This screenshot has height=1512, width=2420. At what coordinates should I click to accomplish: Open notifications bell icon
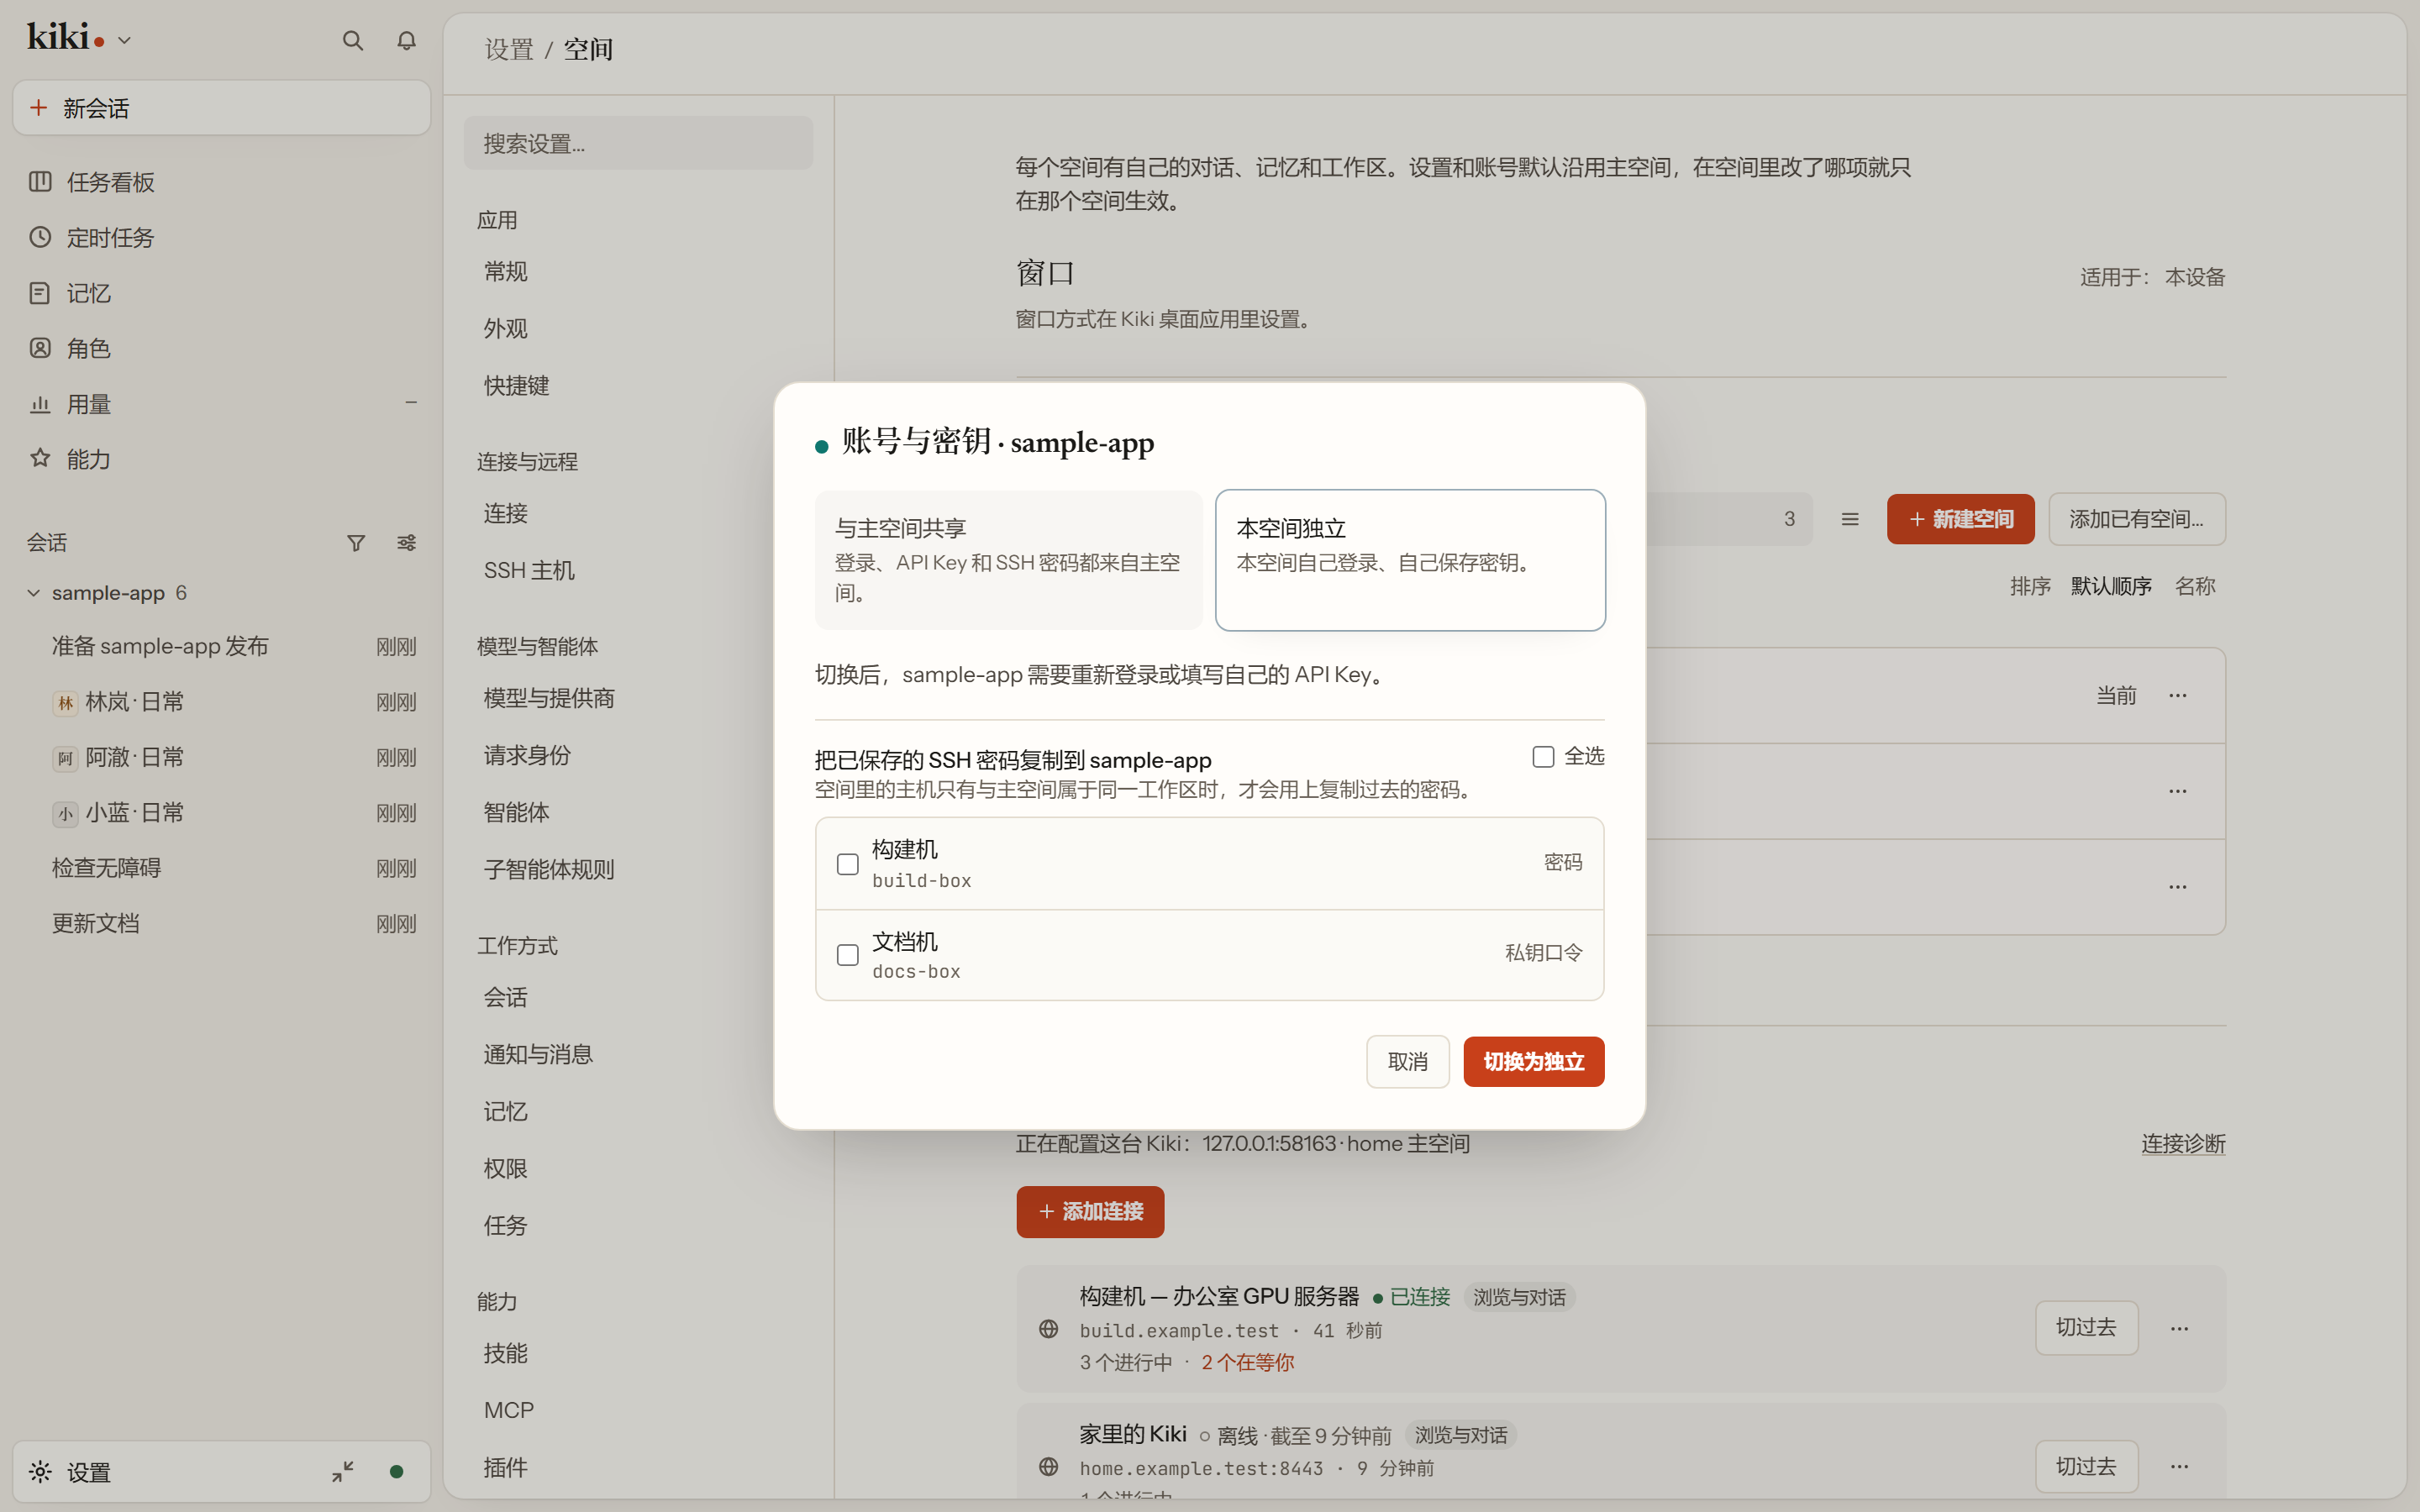pos(406,40)
